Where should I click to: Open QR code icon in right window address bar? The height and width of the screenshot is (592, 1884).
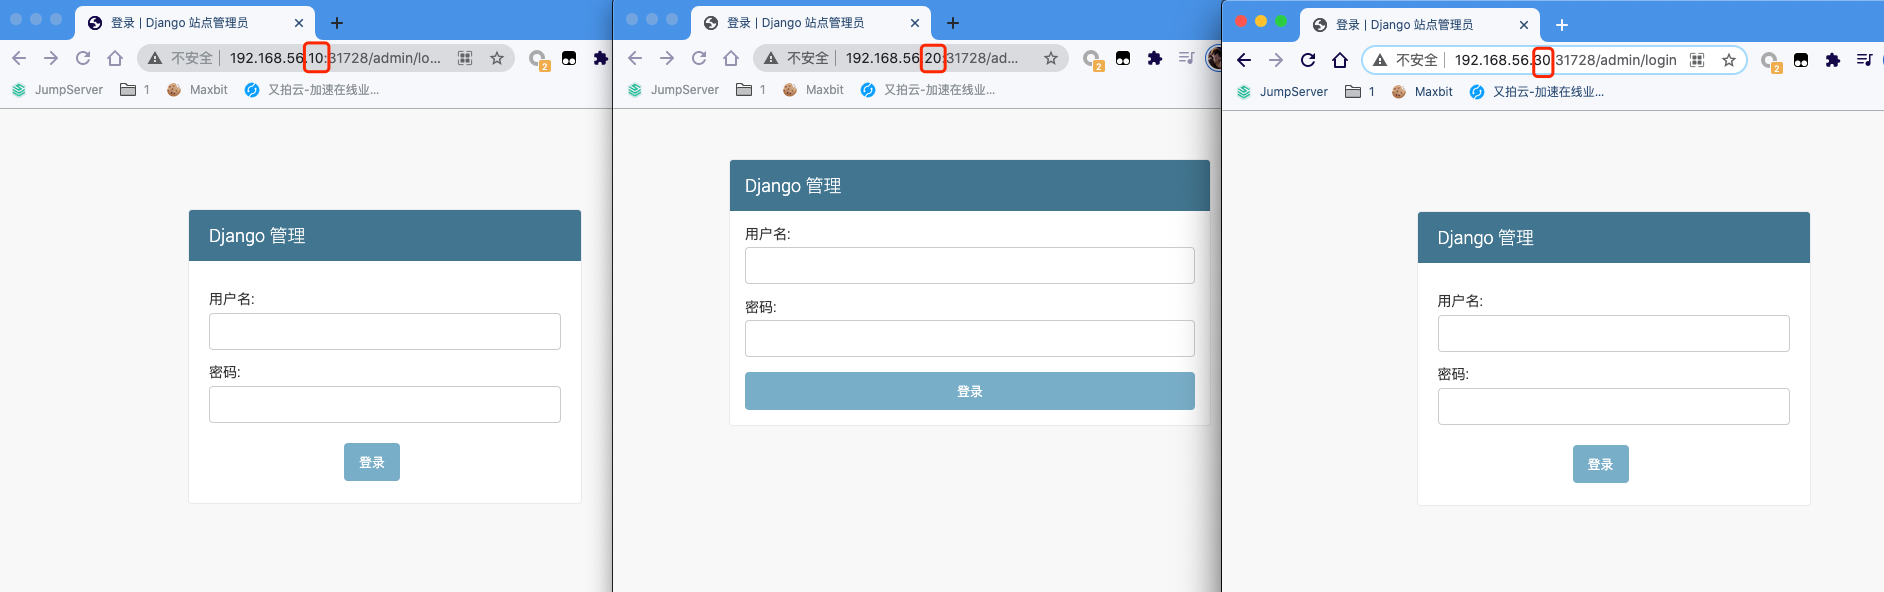click(1697, 60)
